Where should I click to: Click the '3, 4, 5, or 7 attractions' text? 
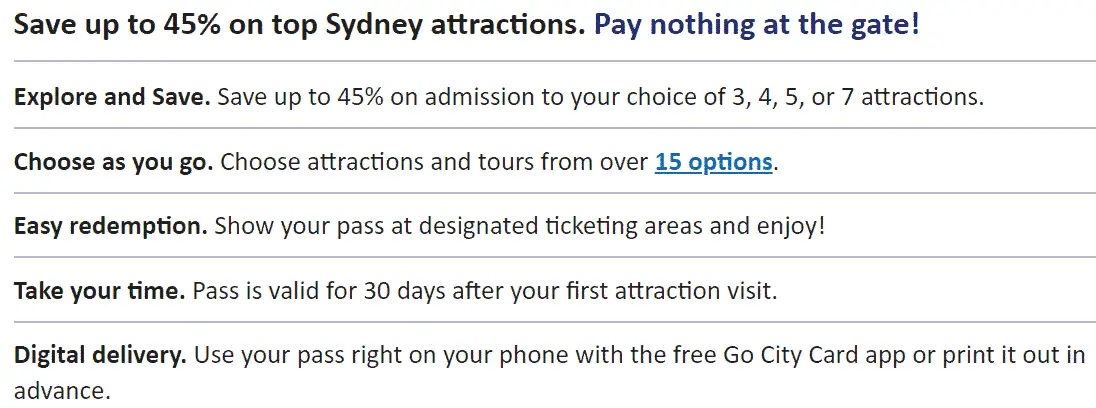click(x=858, y=97)
